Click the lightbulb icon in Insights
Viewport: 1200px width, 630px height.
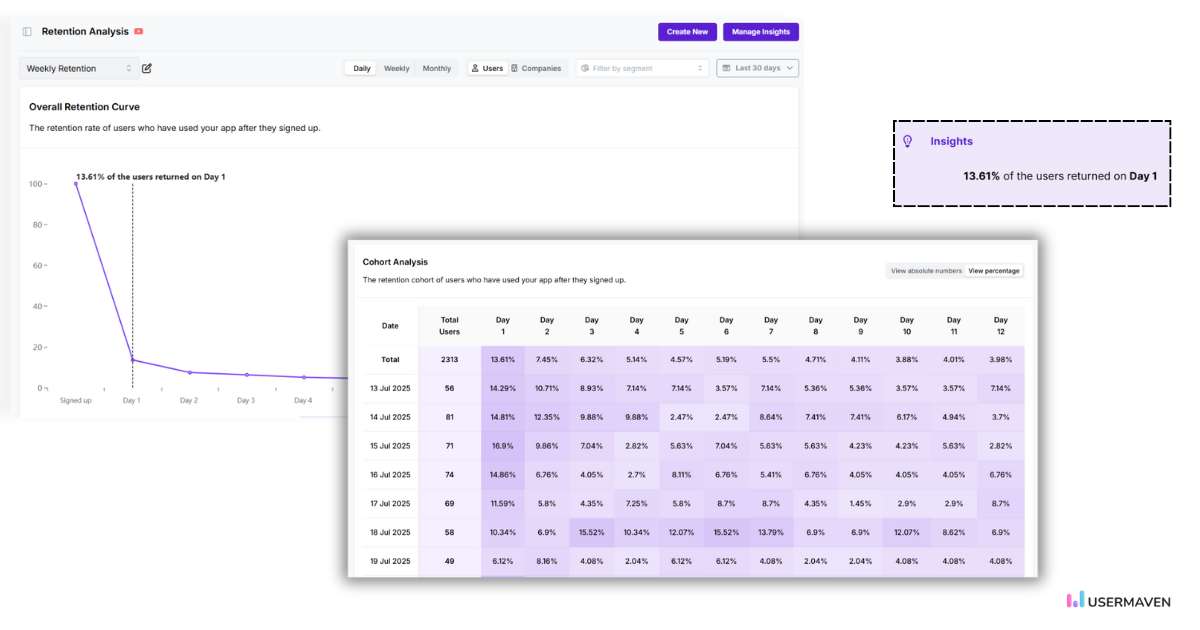coord(908,142)
